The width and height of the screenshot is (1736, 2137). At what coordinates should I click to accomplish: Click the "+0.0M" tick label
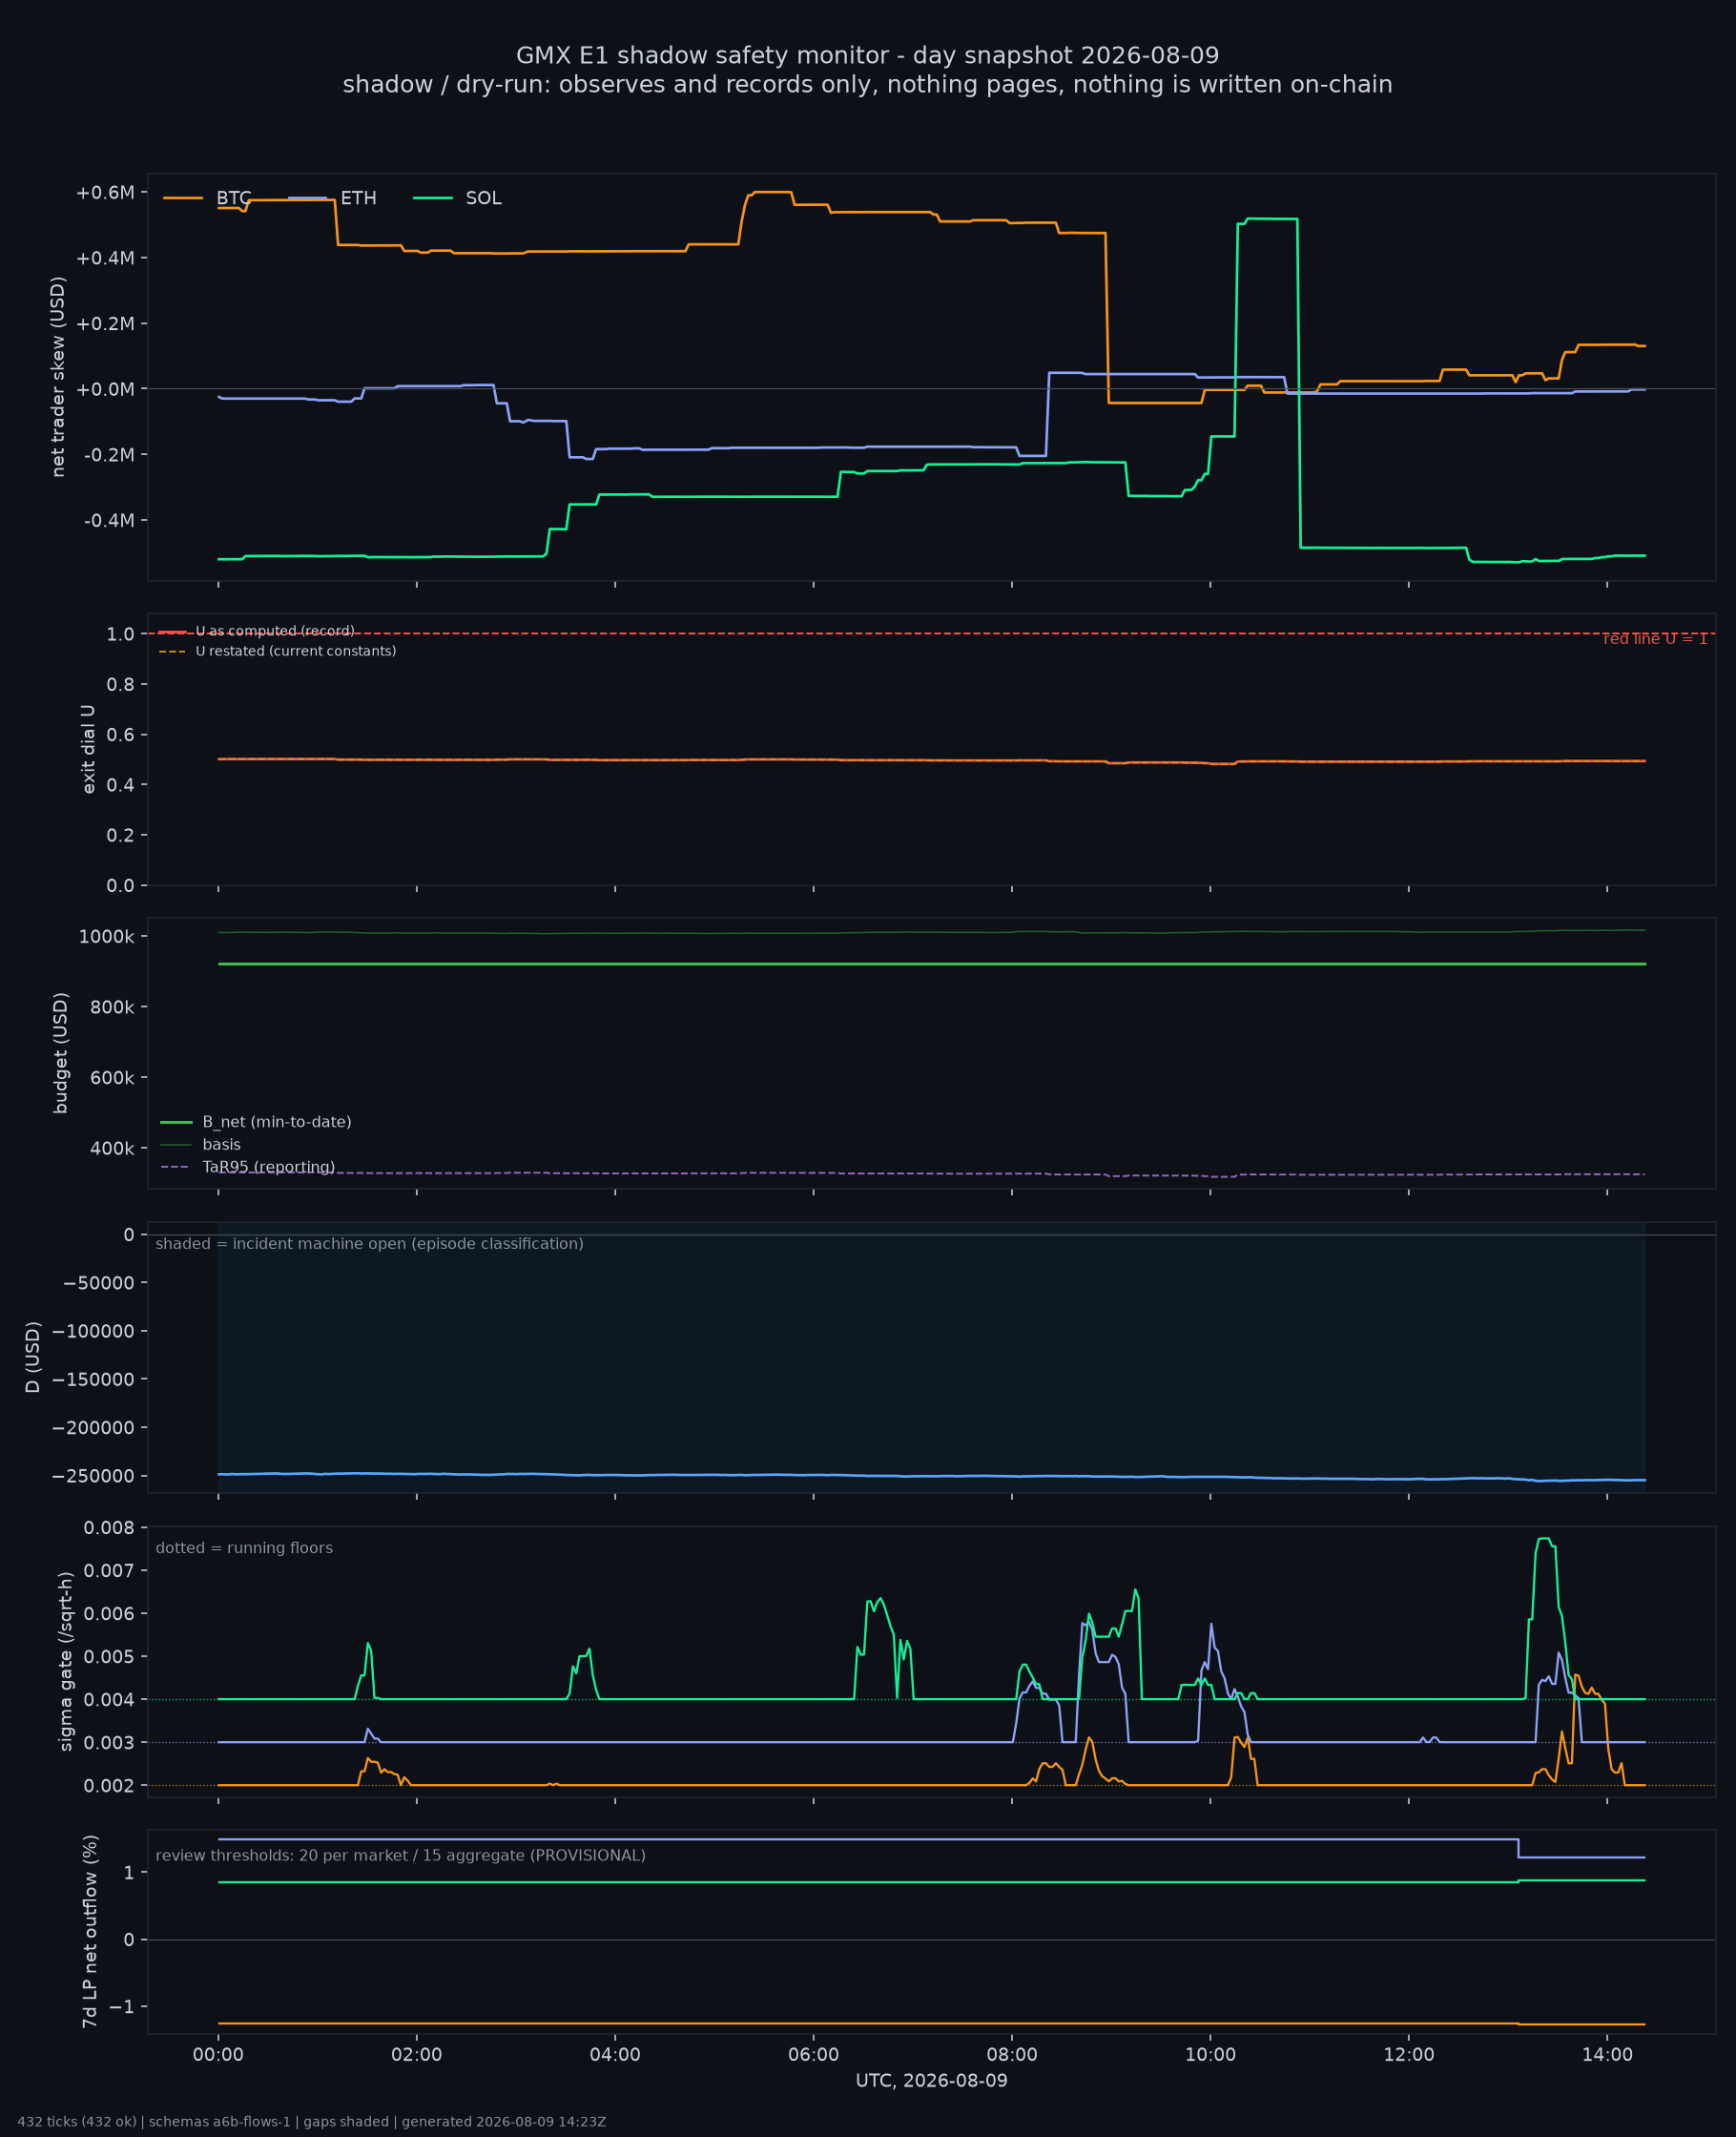pyautogui.click(x=105, y=389)
